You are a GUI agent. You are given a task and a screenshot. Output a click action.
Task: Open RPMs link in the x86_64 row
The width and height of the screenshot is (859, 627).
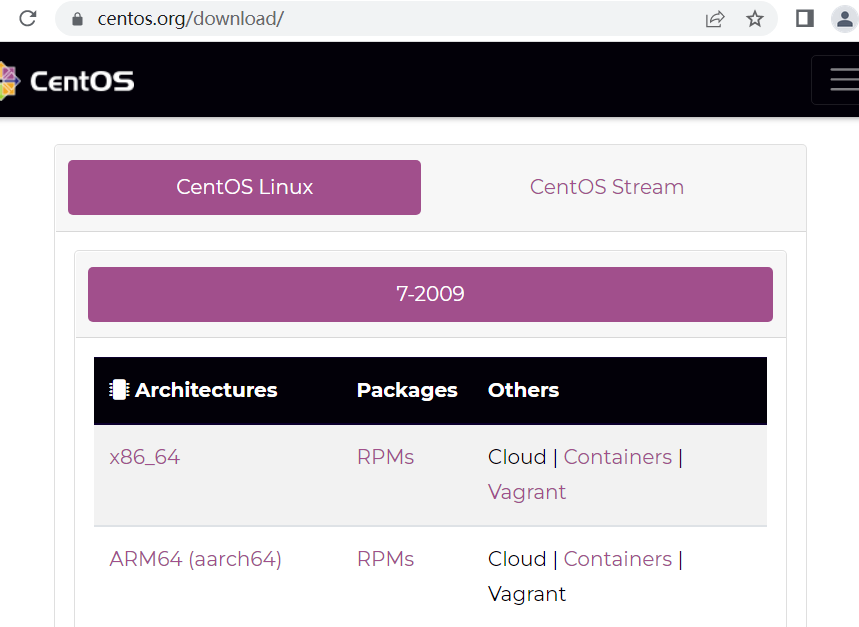point(385,457)
